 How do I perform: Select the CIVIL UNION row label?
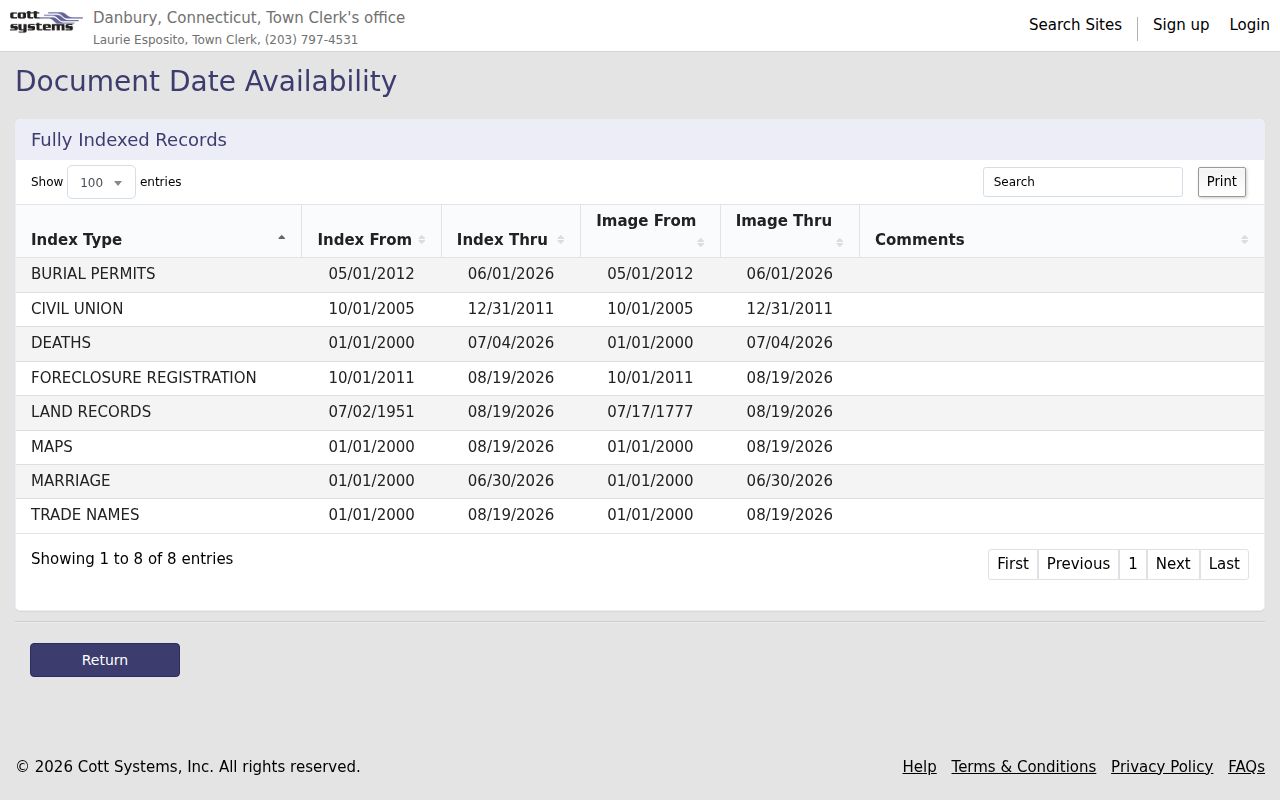77,309
